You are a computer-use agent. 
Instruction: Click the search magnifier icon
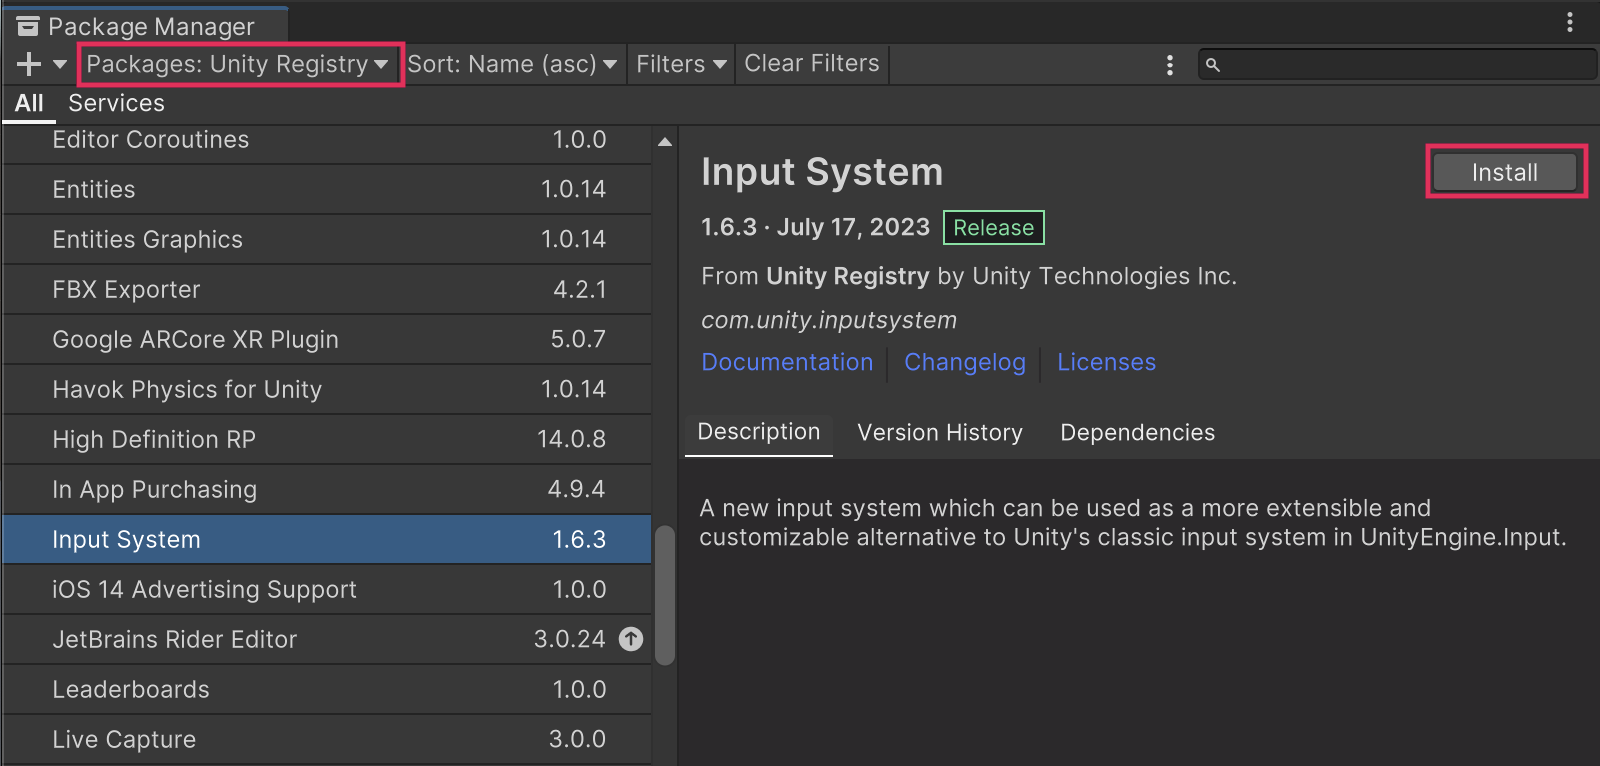tap(1213, 65)
